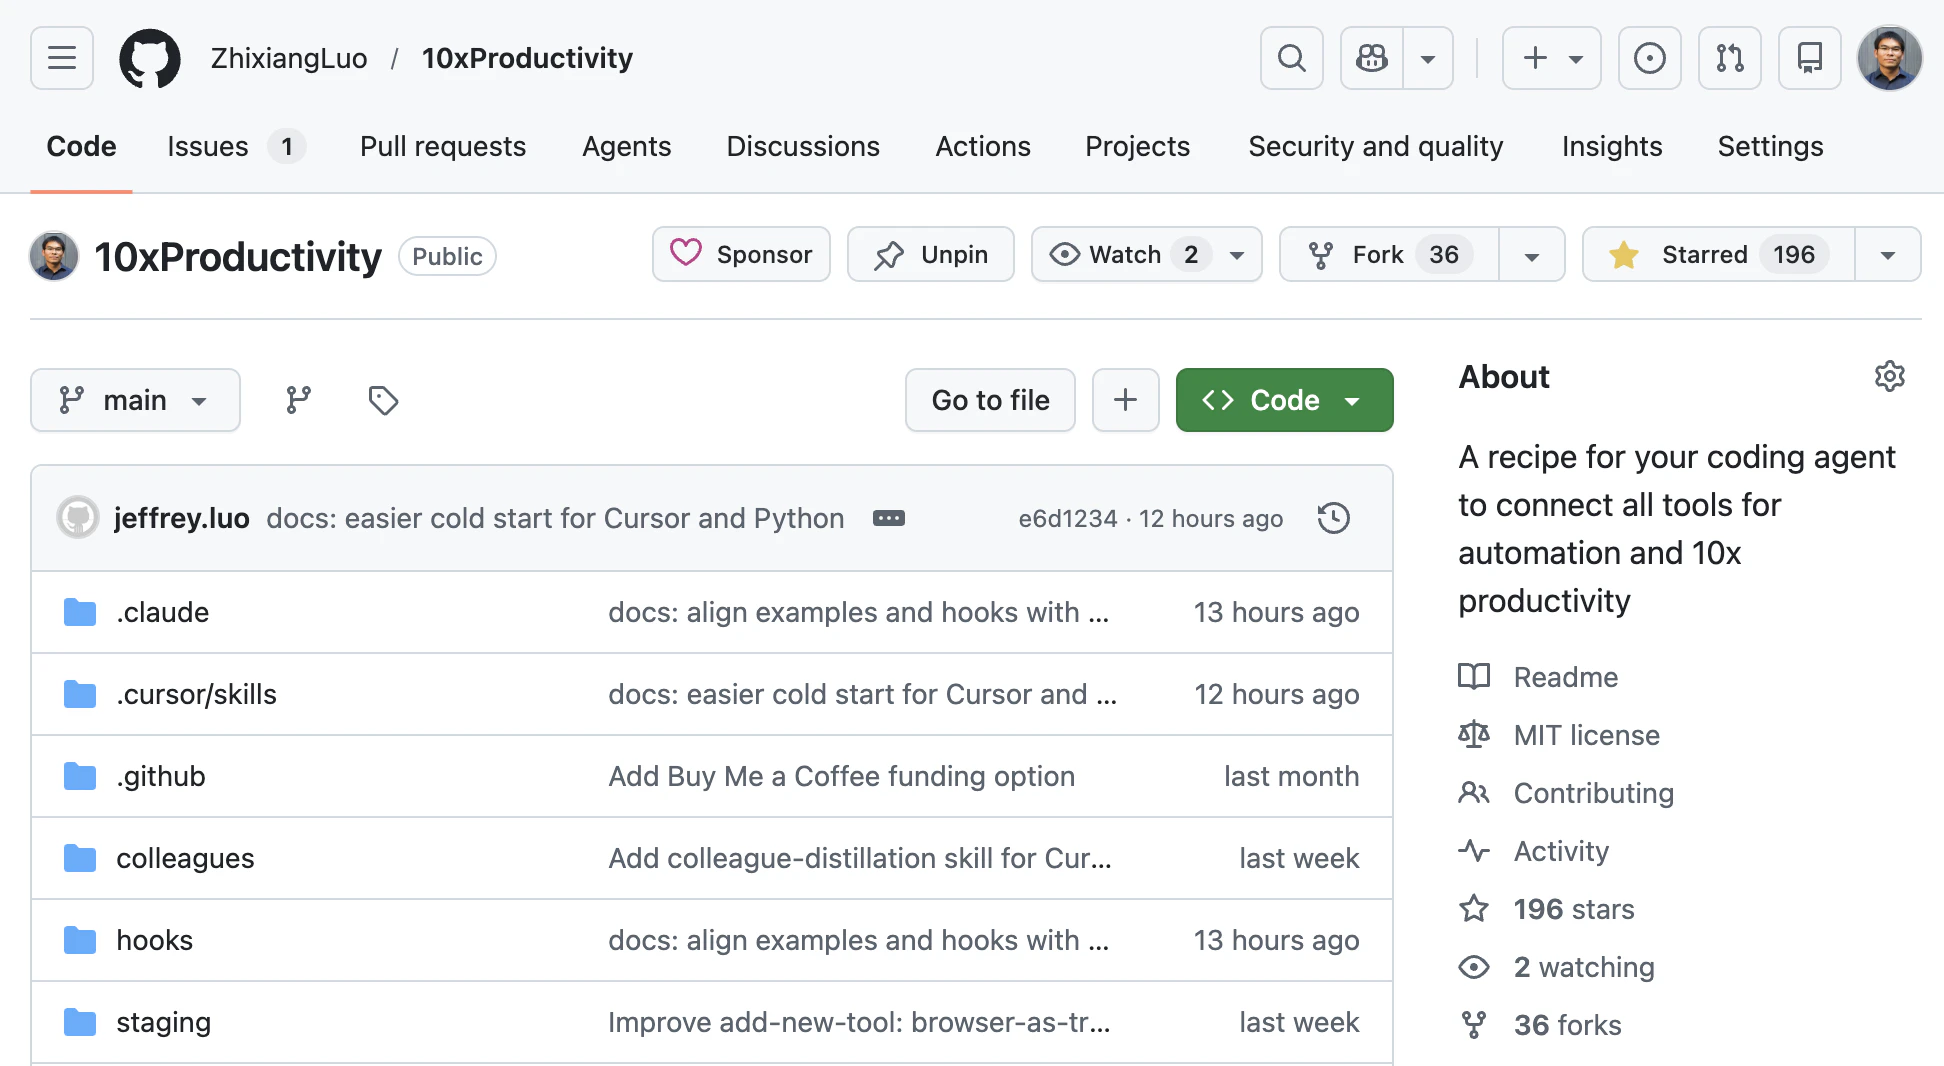
Task: Open the hamburger navigation menu
Action: (62, 58)
